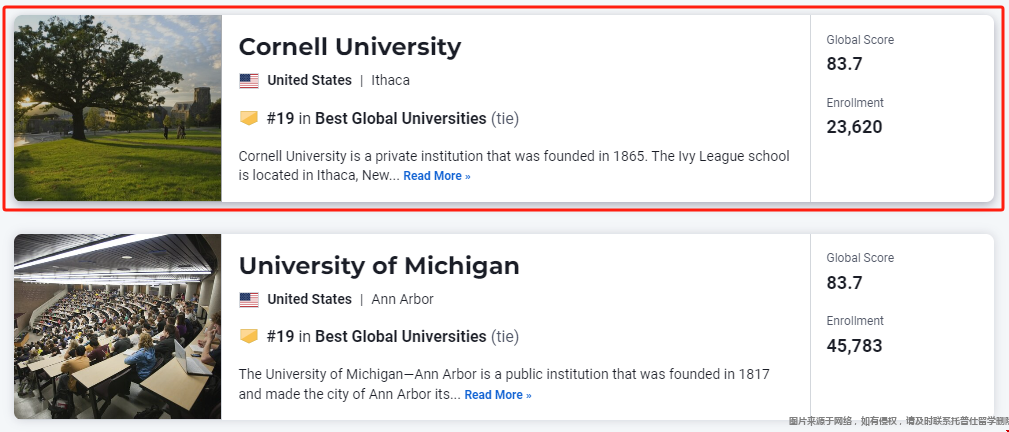The width and height of the screenshot is (1009, 432).
Task: Click the Ann Arbor location text
Action: (x=402, y=299)
